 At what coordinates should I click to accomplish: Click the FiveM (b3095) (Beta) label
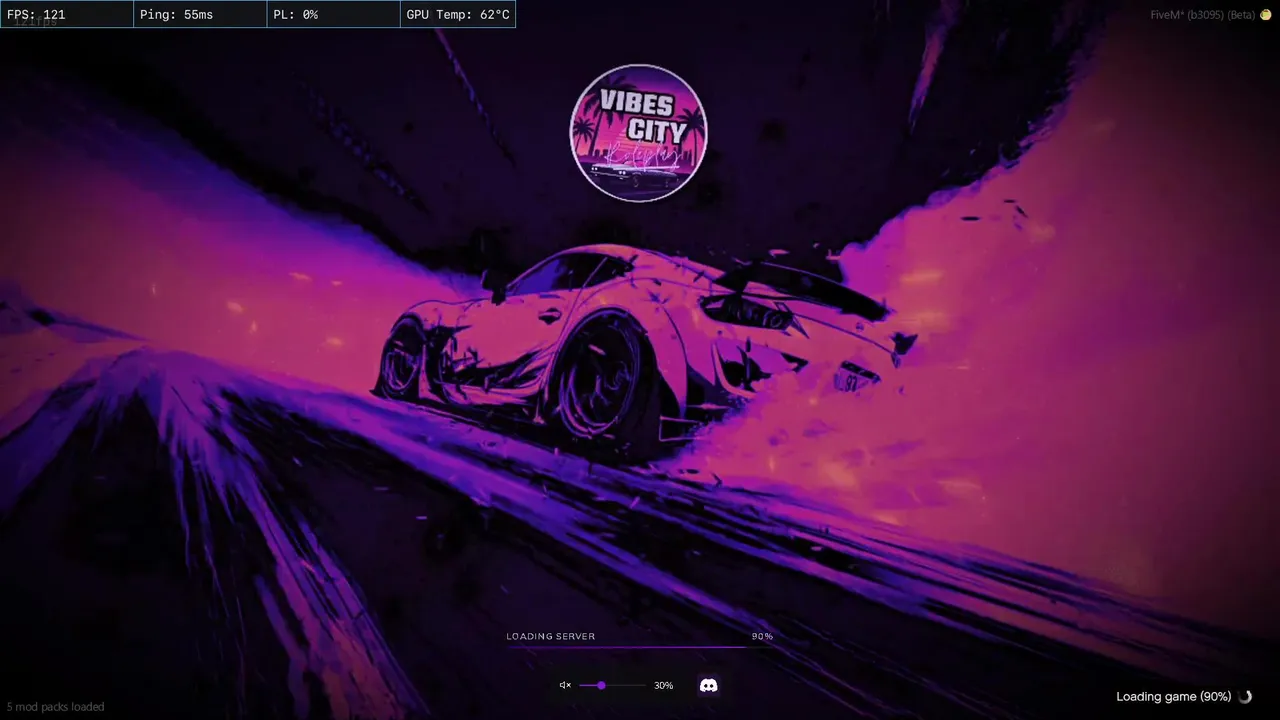tap(1202, 15)
